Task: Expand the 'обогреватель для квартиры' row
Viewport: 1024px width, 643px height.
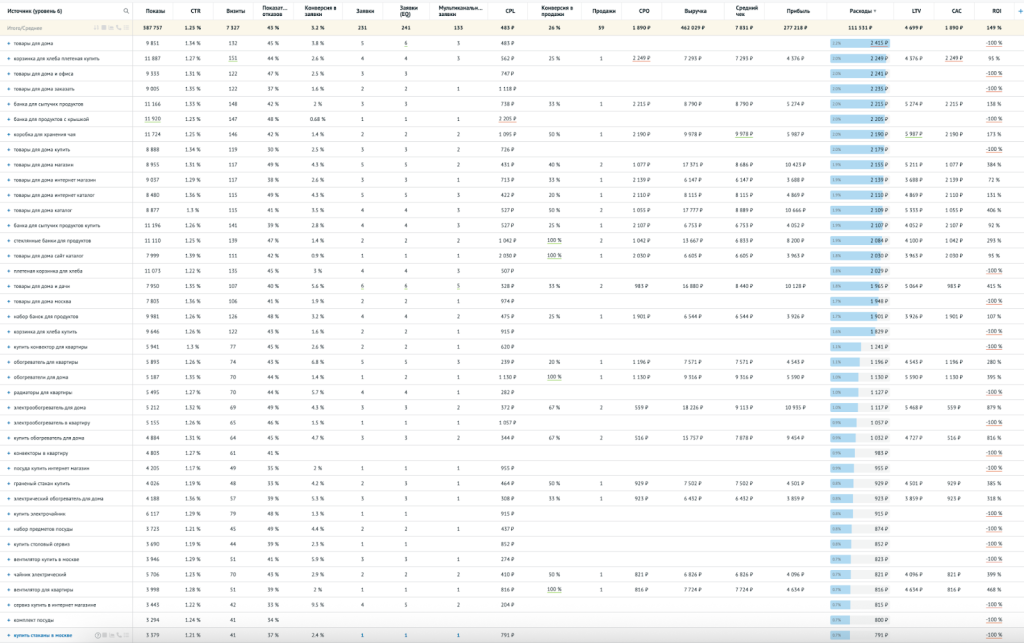Action: pos(8,362)
